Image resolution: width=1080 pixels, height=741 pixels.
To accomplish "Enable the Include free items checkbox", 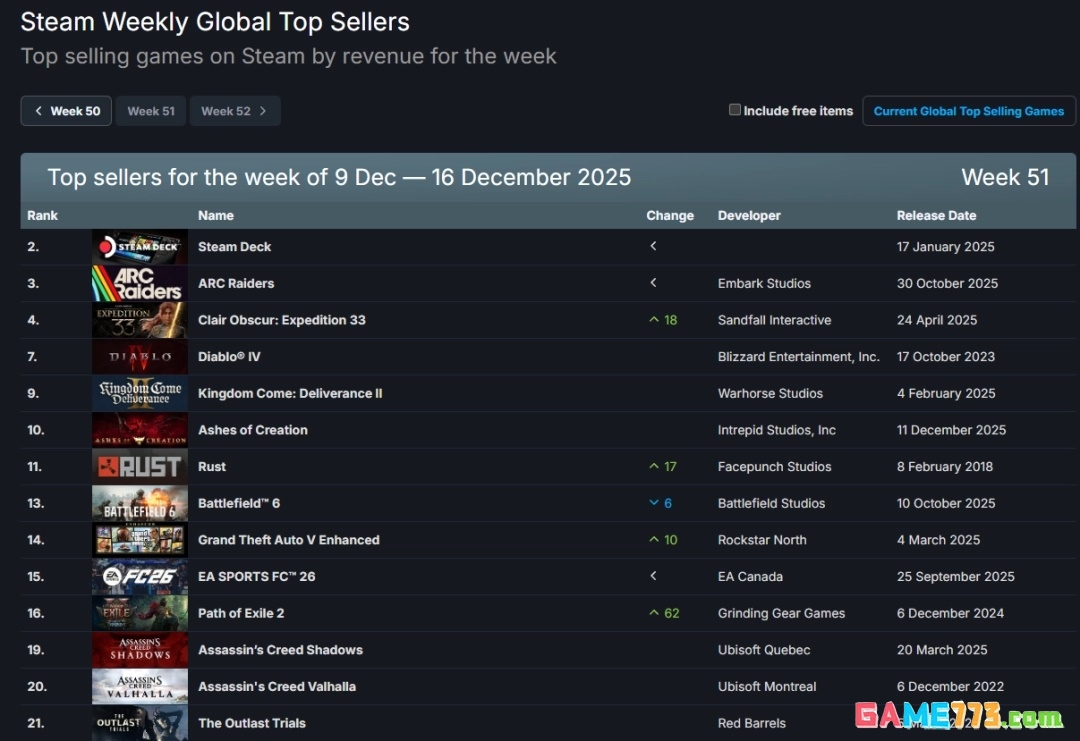I will click(735, 110).
